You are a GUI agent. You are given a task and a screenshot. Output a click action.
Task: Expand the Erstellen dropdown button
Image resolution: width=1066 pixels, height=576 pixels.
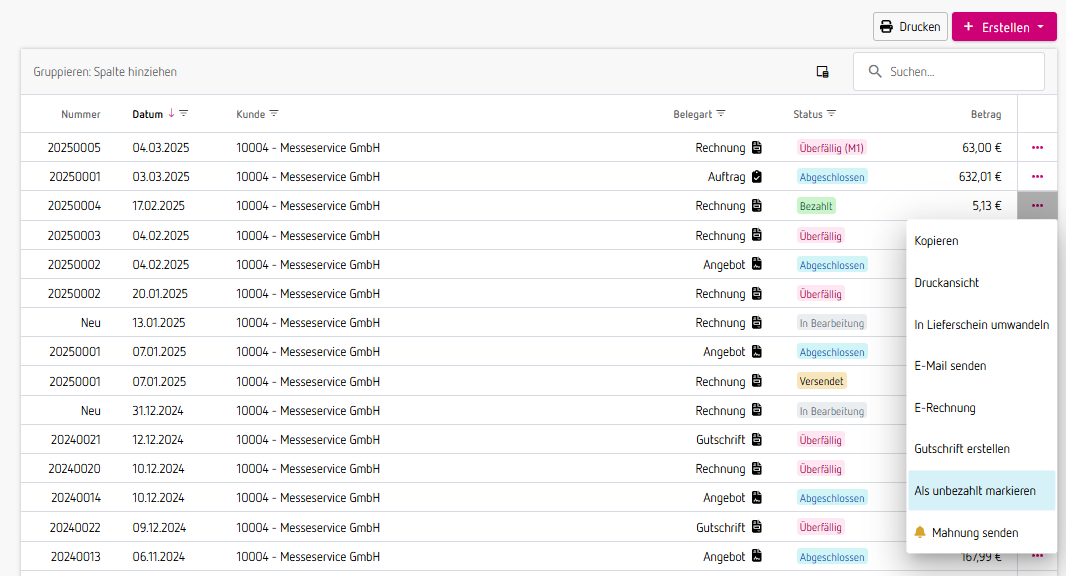[x=1004, y=27]
